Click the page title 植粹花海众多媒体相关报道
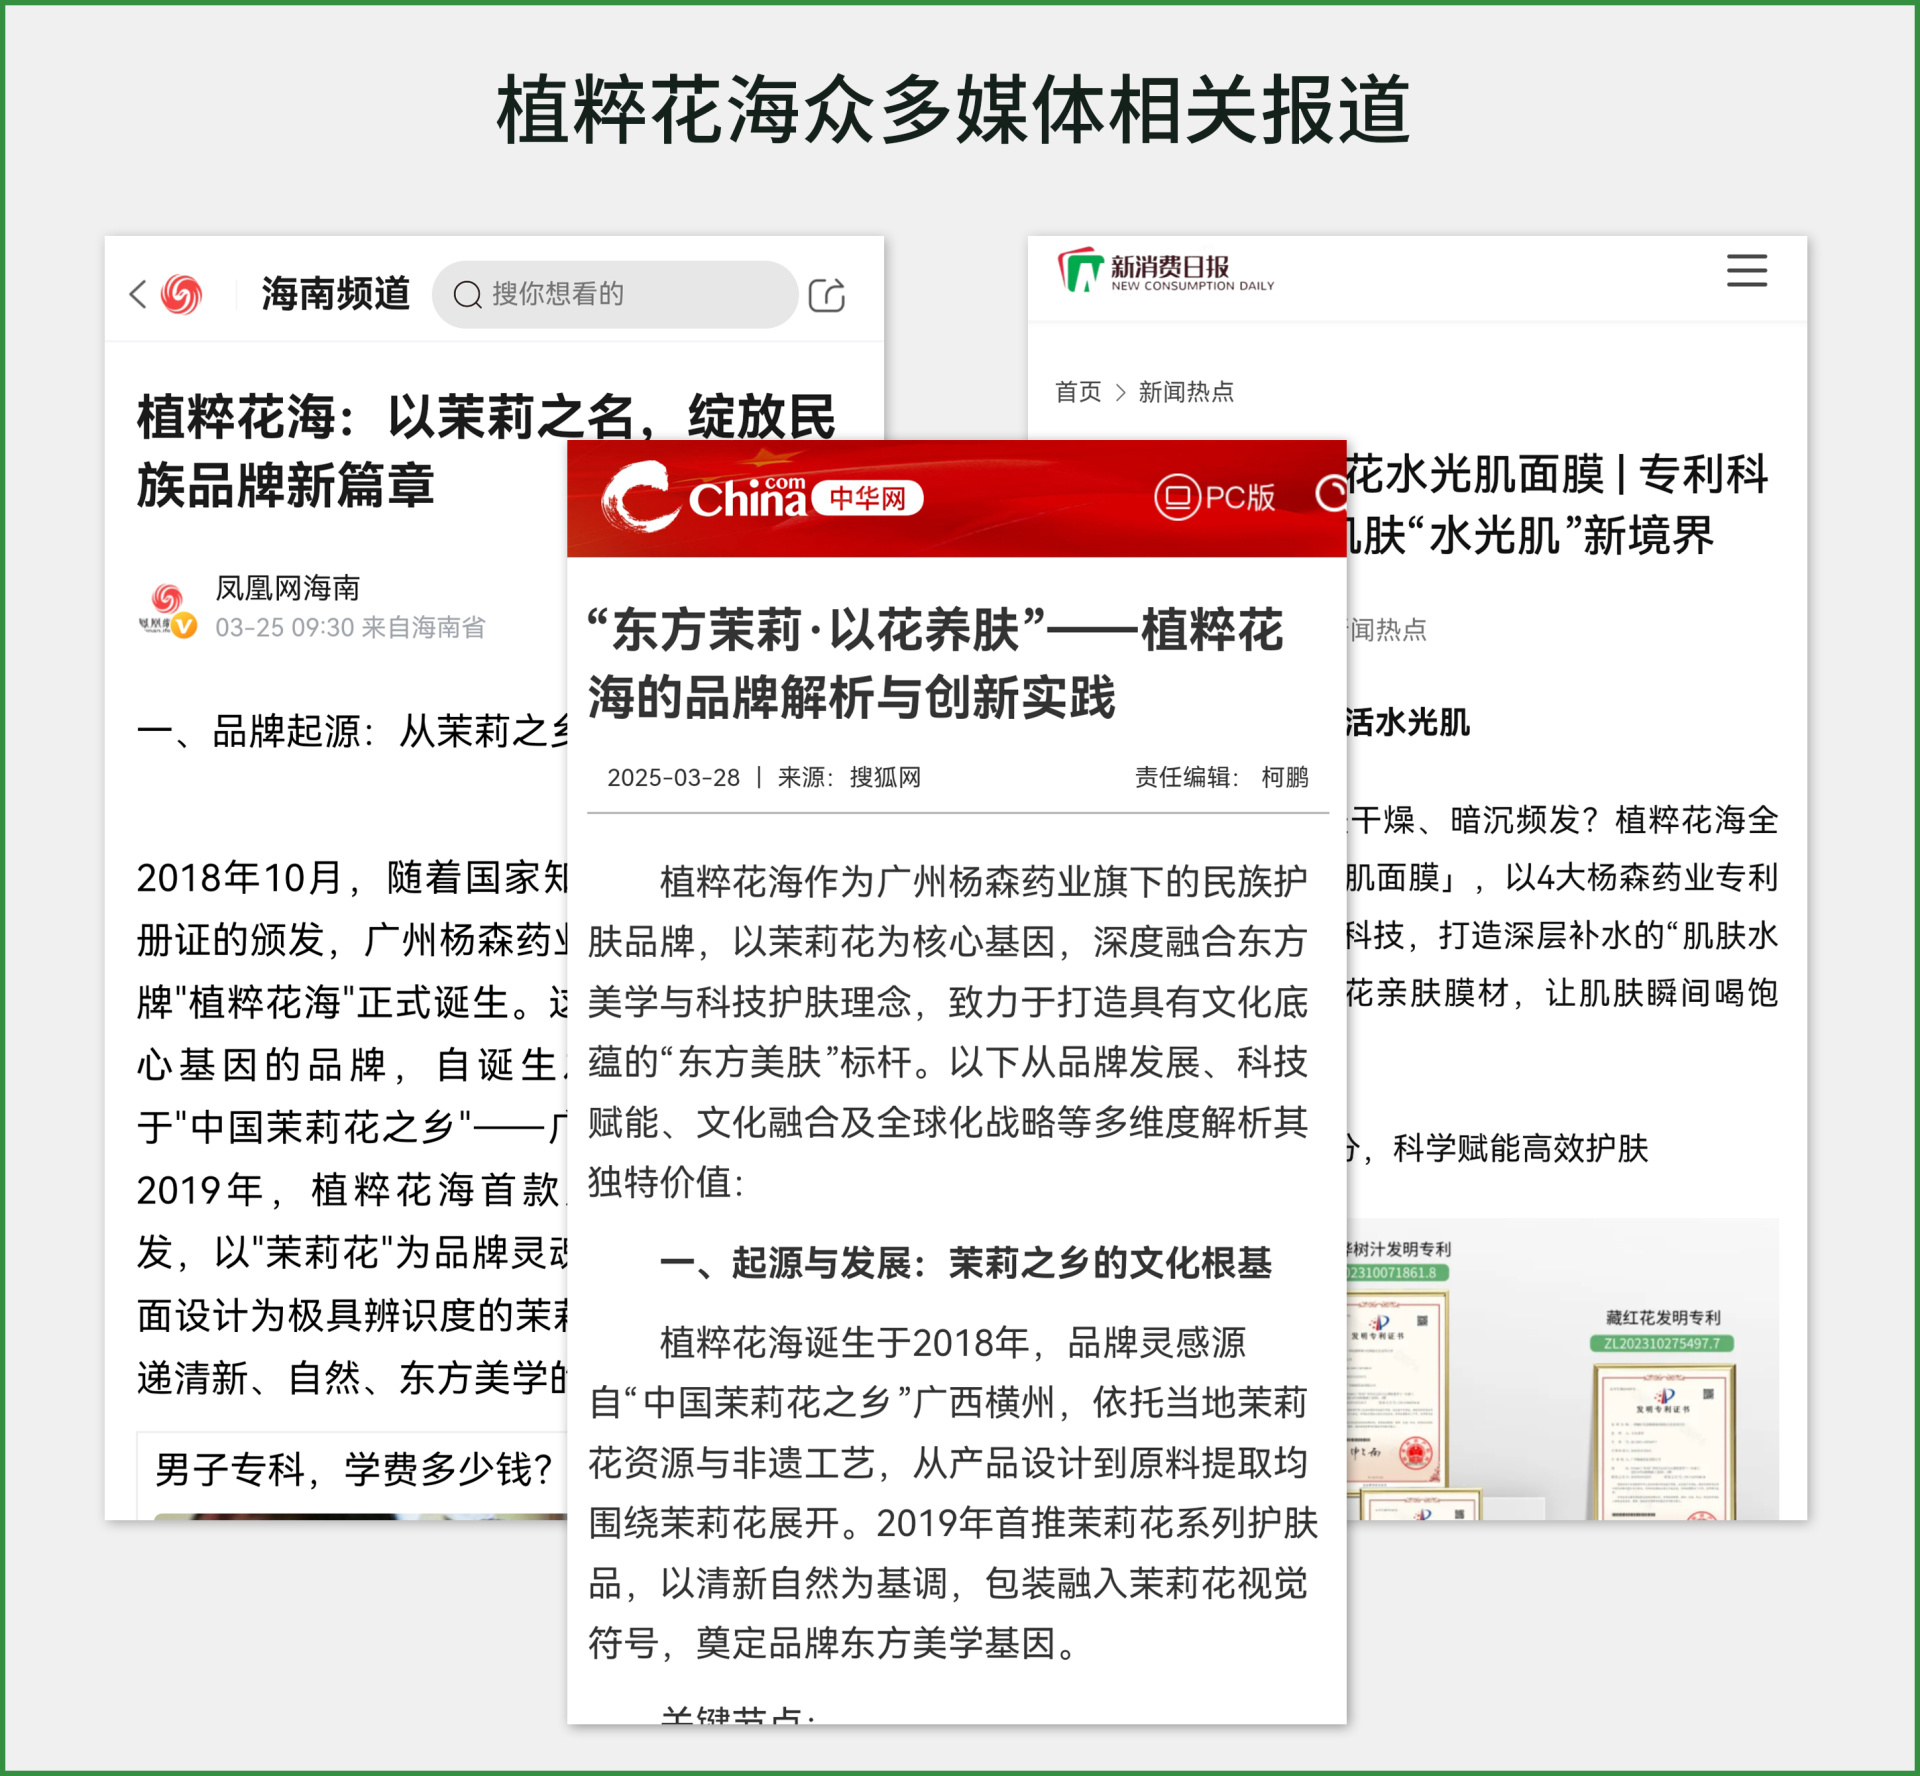Image resolution: width=1920 pixels, height=1776 pixels. point(954,110)
